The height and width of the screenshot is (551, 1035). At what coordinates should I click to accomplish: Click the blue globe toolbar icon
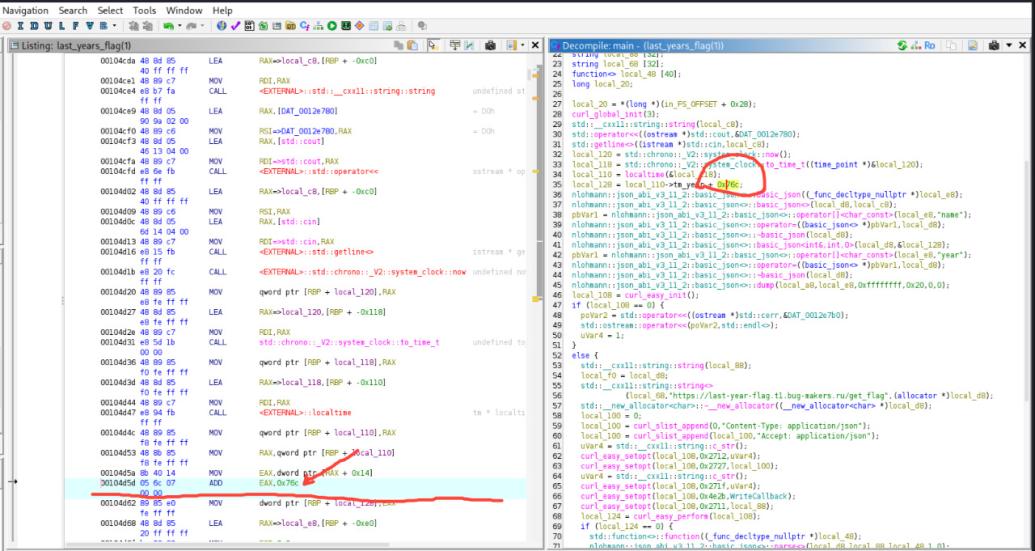(222, 26)
